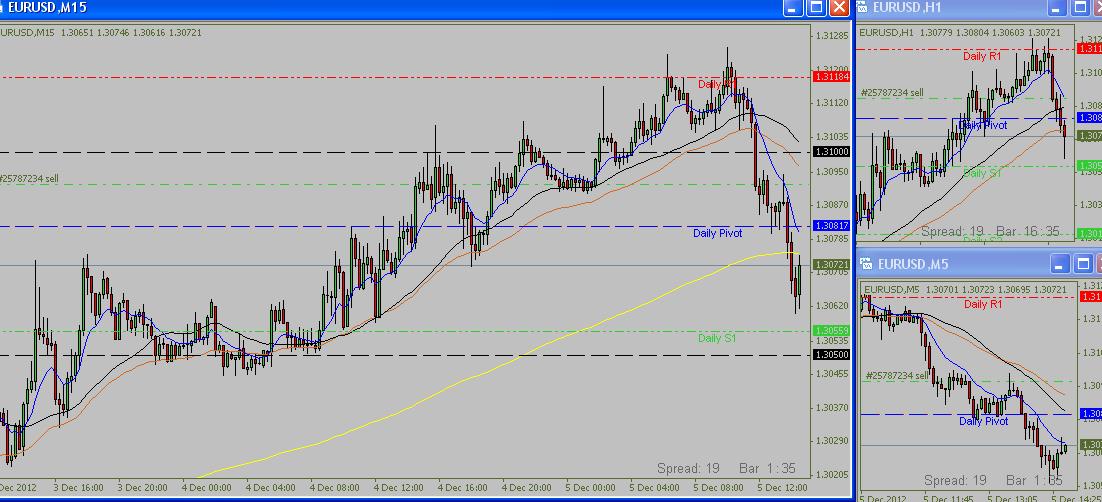This screenshot has width=1102, height=502.
Task: Select the #25787234 sell order in H1 chart
Action: (892, 92)
